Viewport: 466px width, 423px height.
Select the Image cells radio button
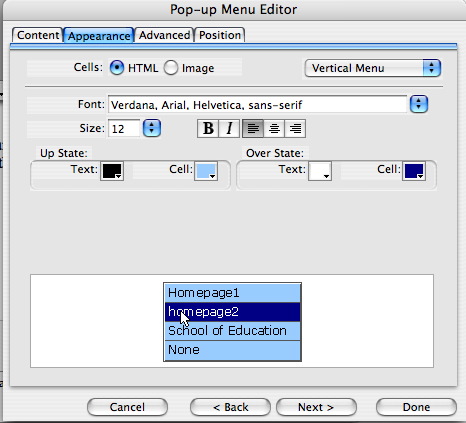171,68
